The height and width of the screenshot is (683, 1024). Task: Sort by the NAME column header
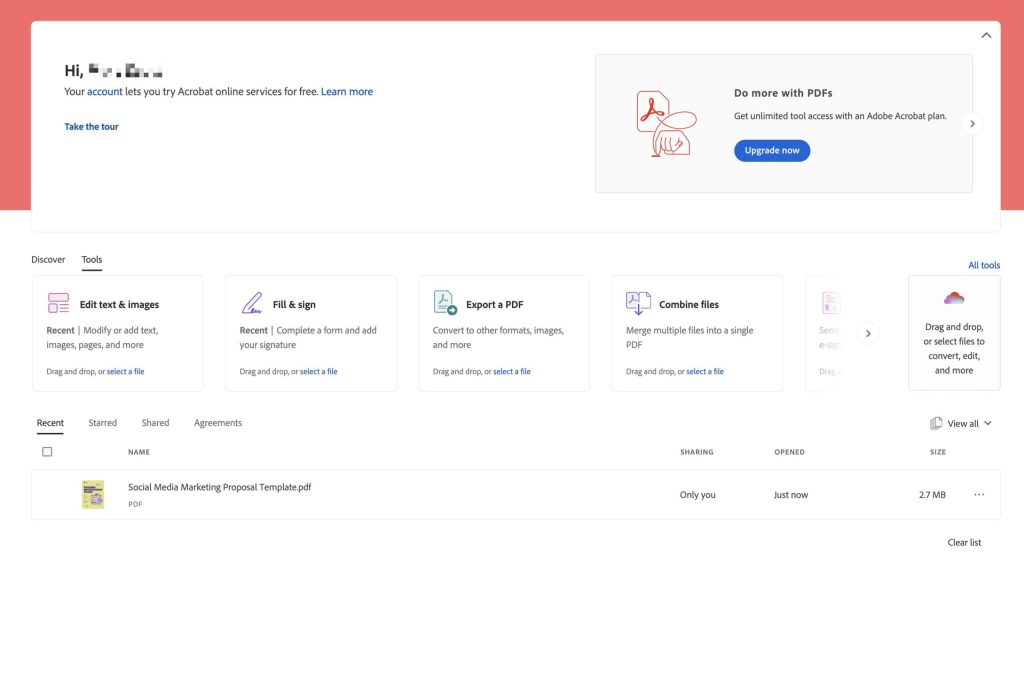click(x=138, y=452)
